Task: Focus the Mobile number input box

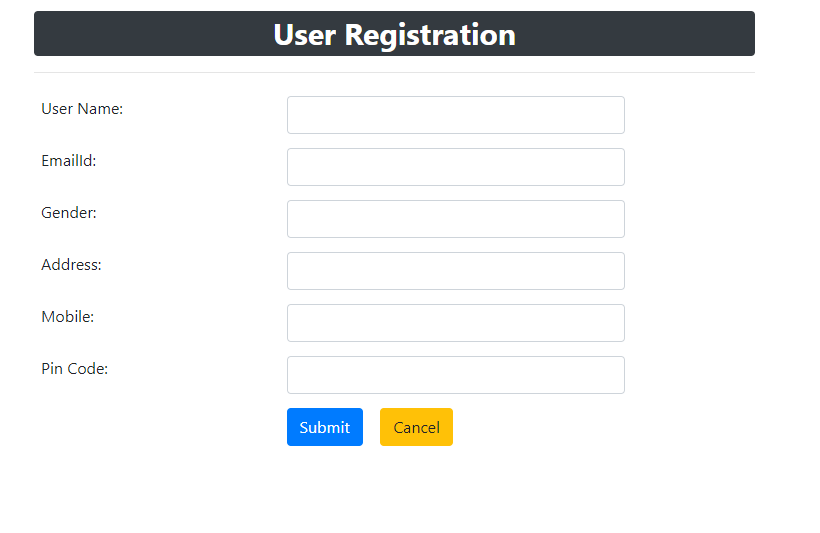Action: coord(455,323)
